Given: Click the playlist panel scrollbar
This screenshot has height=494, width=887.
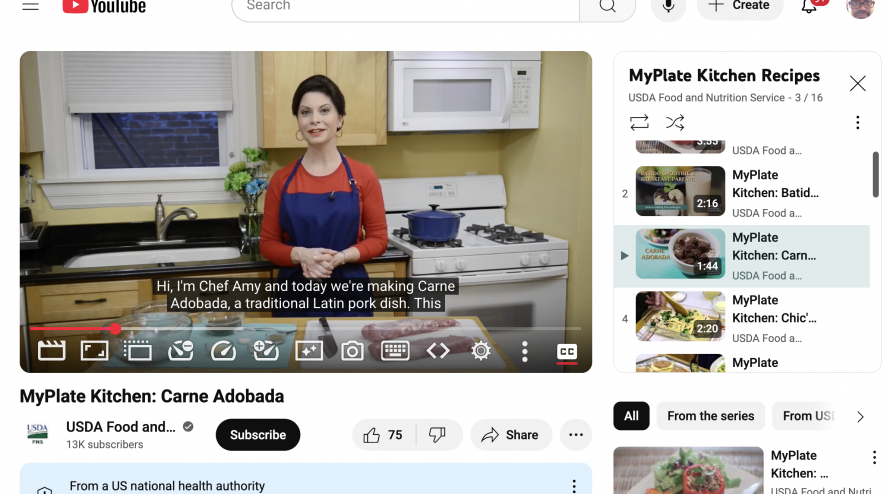Looking at the screenshot, I should point(875,174).
